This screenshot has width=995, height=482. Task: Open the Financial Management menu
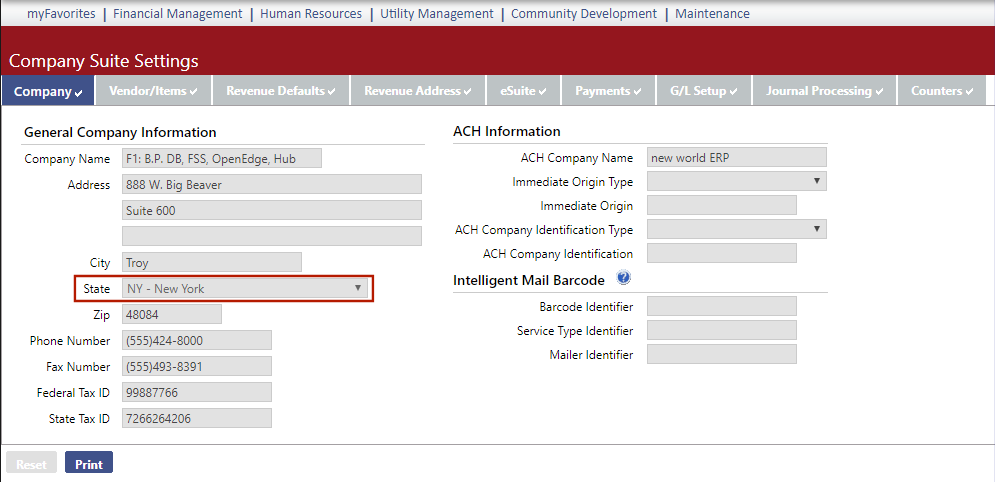click(177, 14)
